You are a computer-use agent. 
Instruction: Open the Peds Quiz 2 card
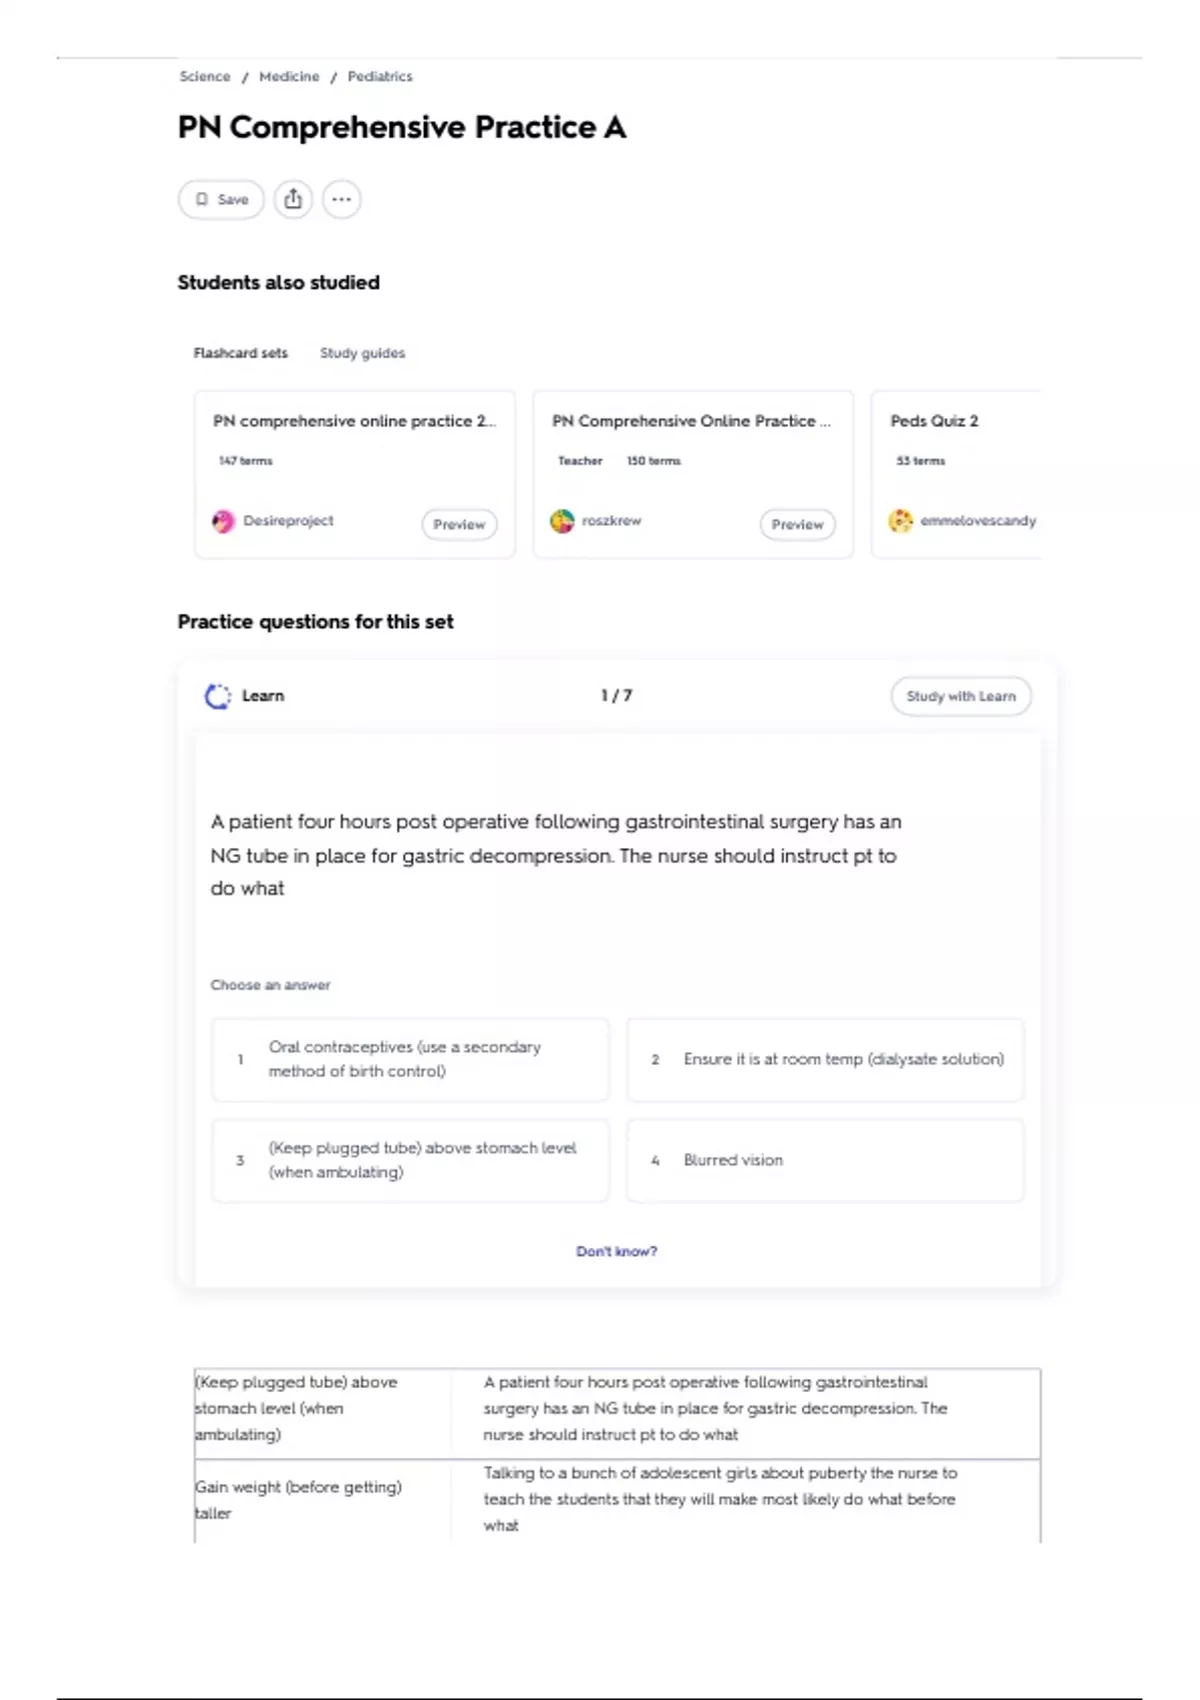[956, 474]
